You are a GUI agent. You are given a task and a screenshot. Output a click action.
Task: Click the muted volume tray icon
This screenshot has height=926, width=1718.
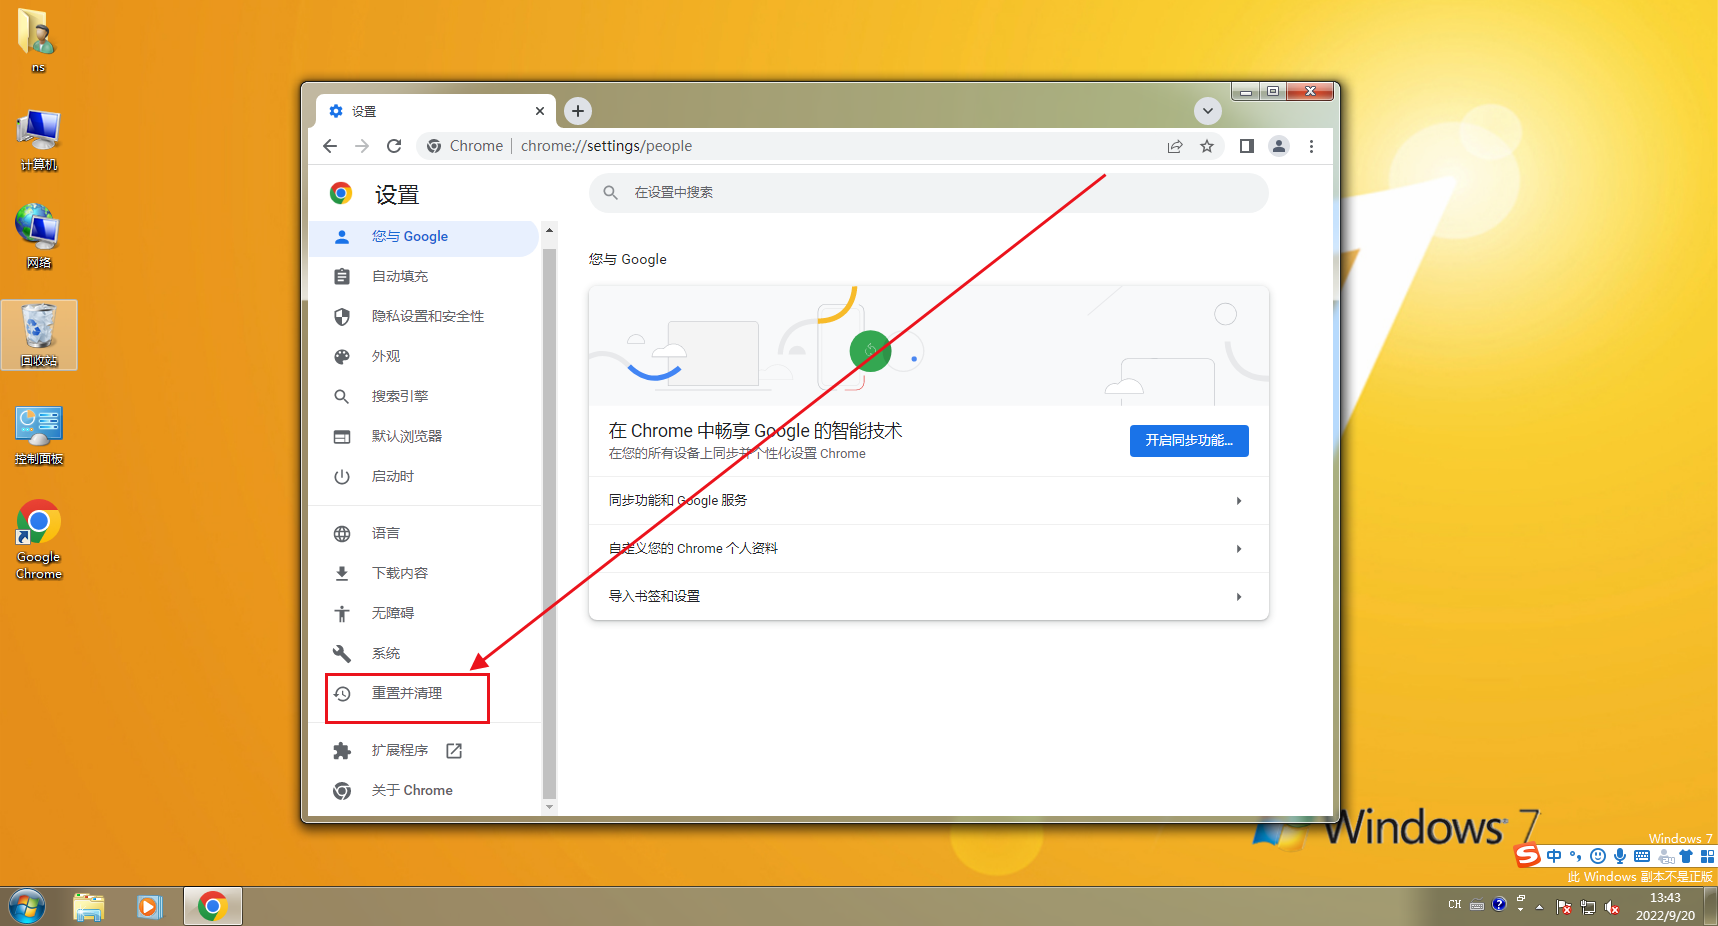pos(1612,907)
